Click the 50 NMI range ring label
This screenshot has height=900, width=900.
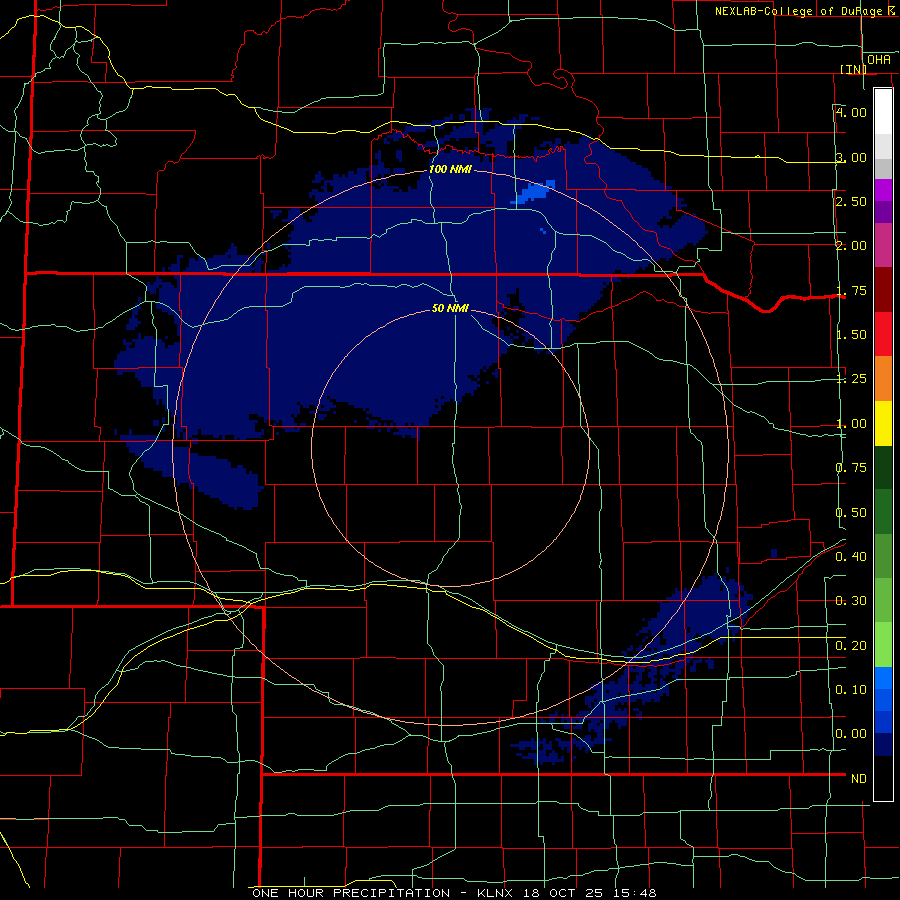coord(450,308)
